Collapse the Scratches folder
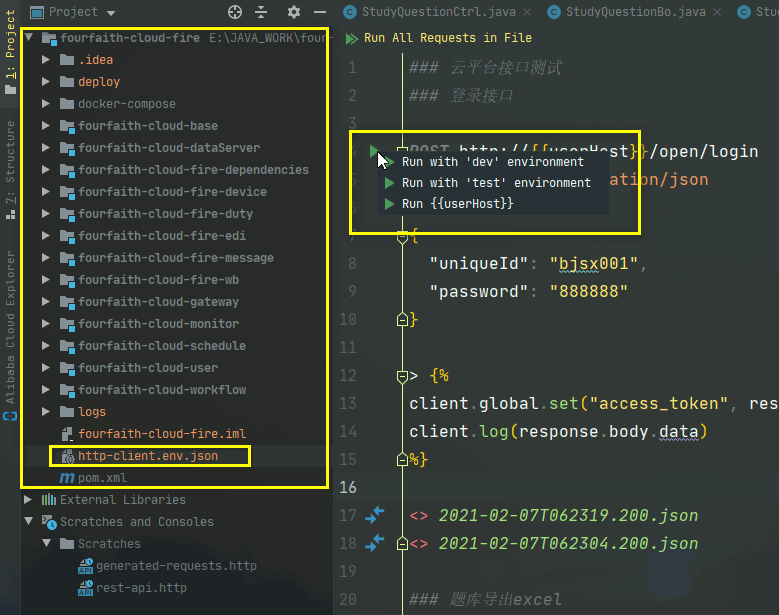The image size is (779, 615). click(x=47, y=543)
